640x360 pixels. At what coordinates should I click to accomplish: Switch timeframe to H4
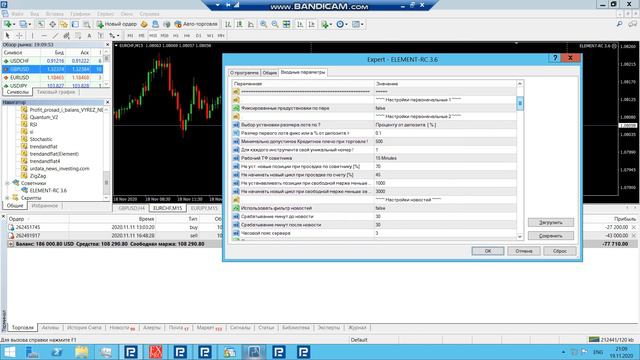pyautogui.click(x=187, y=36)
